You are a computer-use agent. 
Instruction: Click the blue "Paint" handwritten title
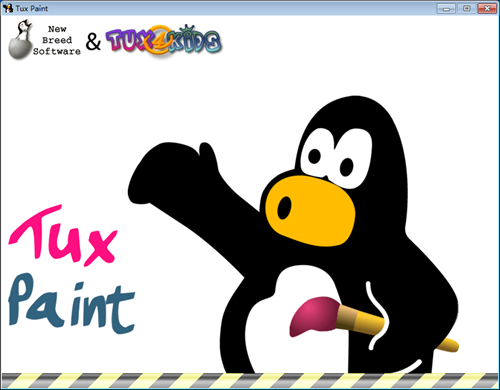pos(71,304)
